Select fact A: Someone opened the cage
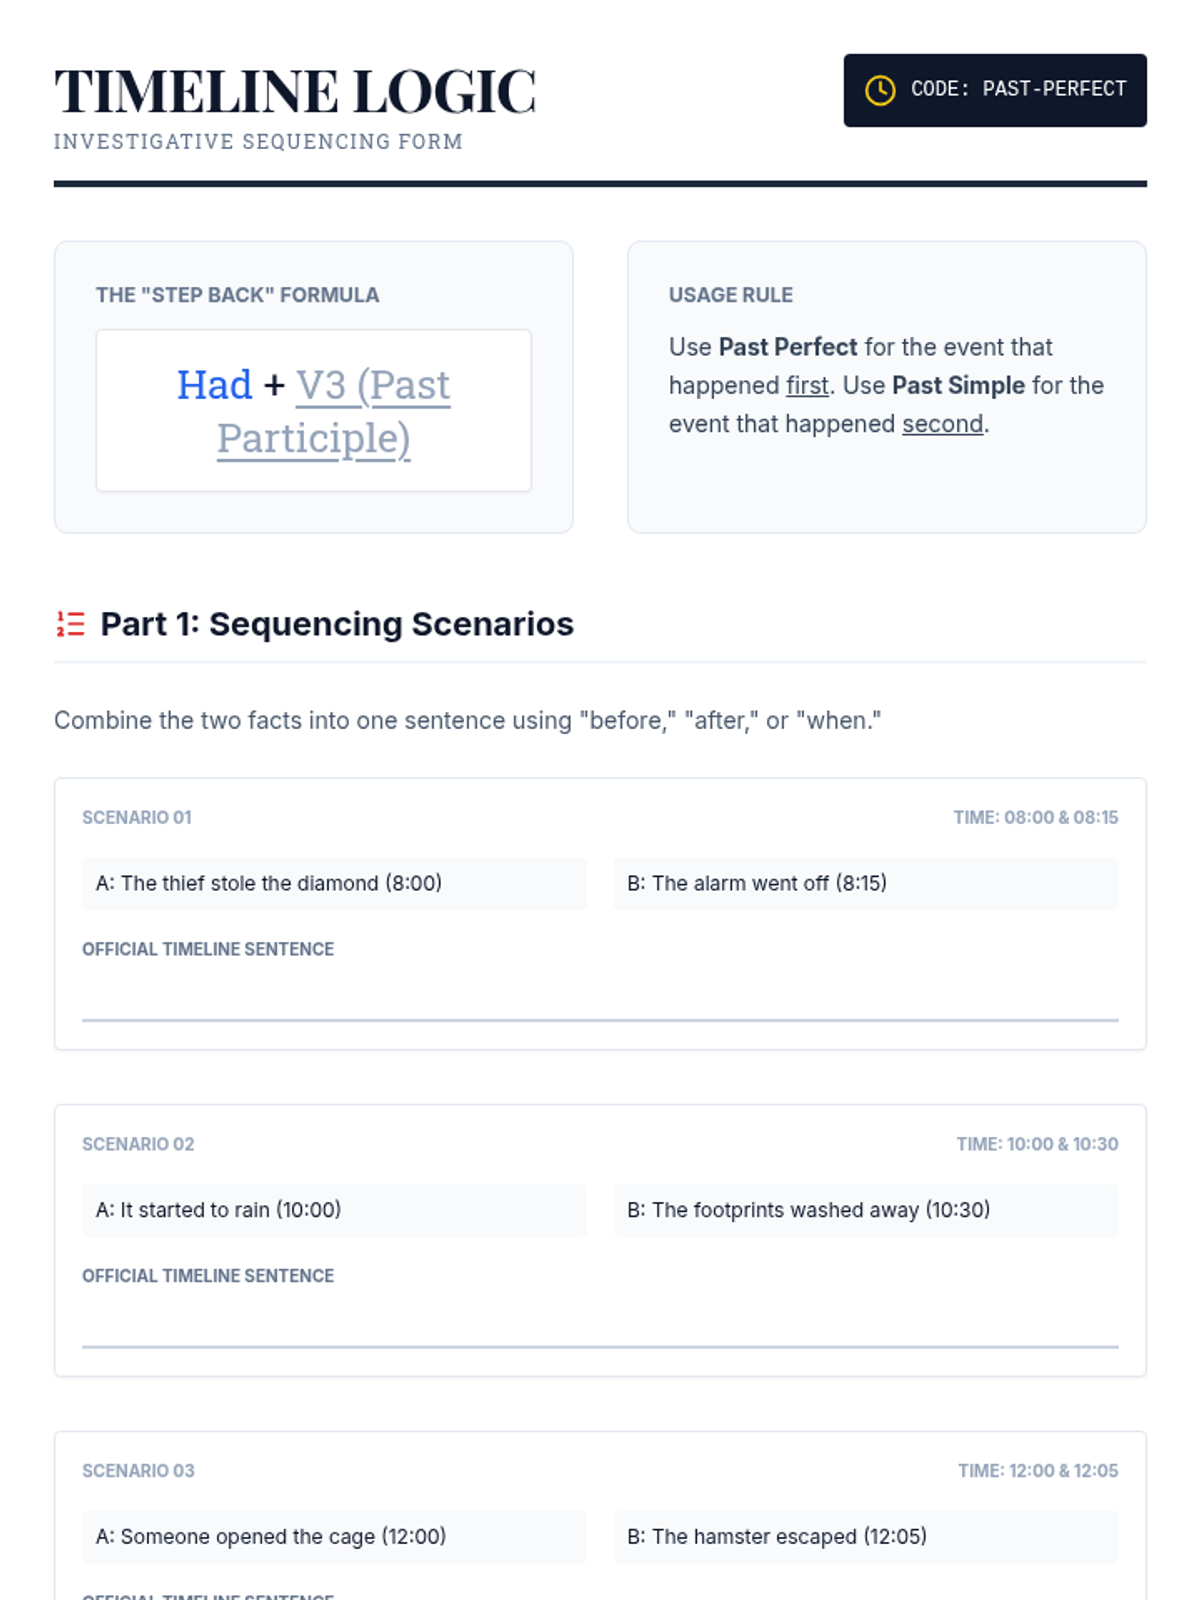Viewport: 1200px width, 1600px height. 334,1537
